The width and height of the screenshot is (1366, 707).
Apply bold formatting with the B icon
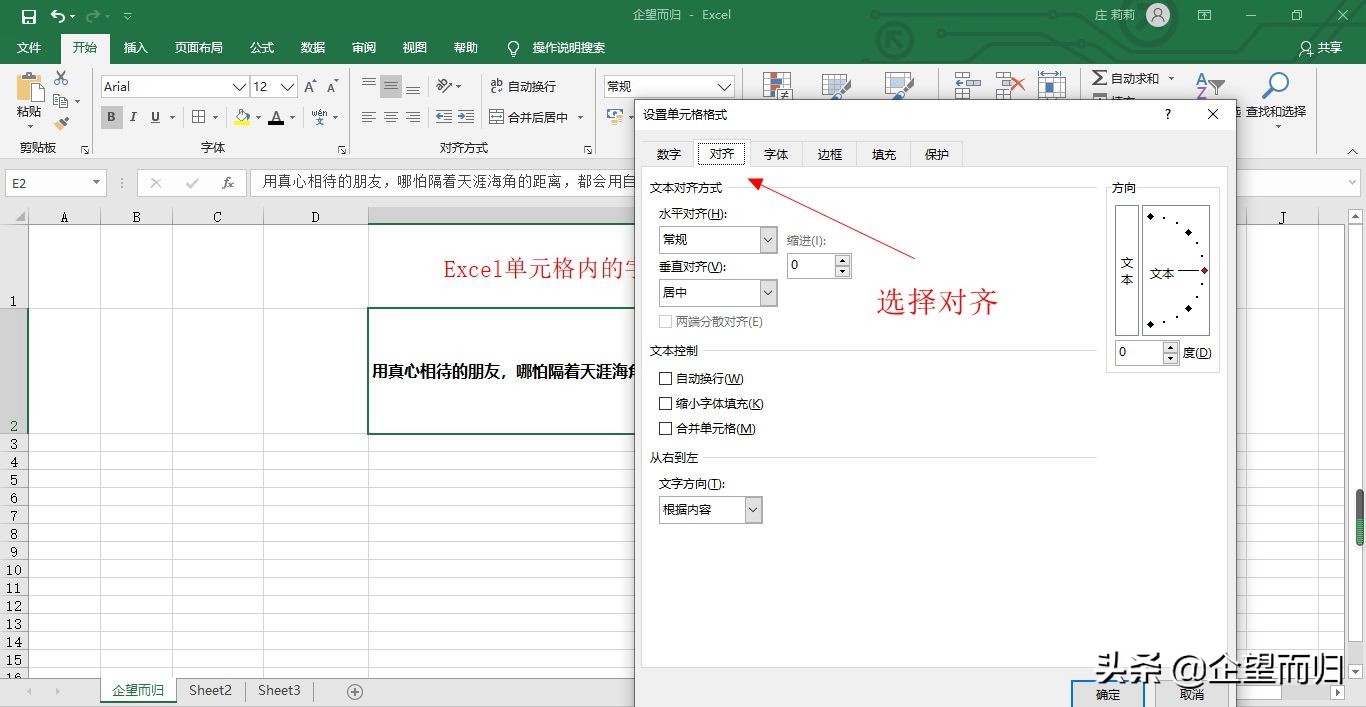[111, 117]
